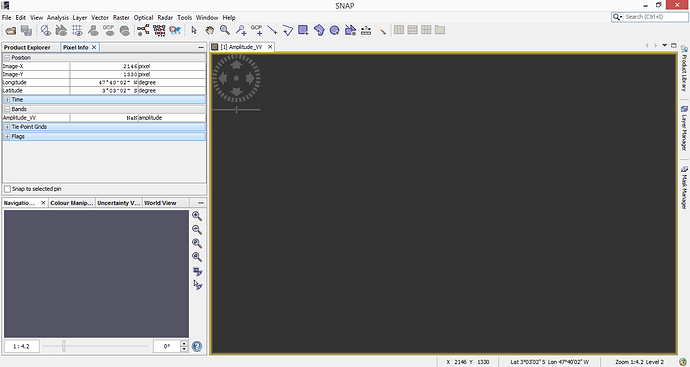
Task: Collapse the Bands section
Action: [x=7, y=109]
